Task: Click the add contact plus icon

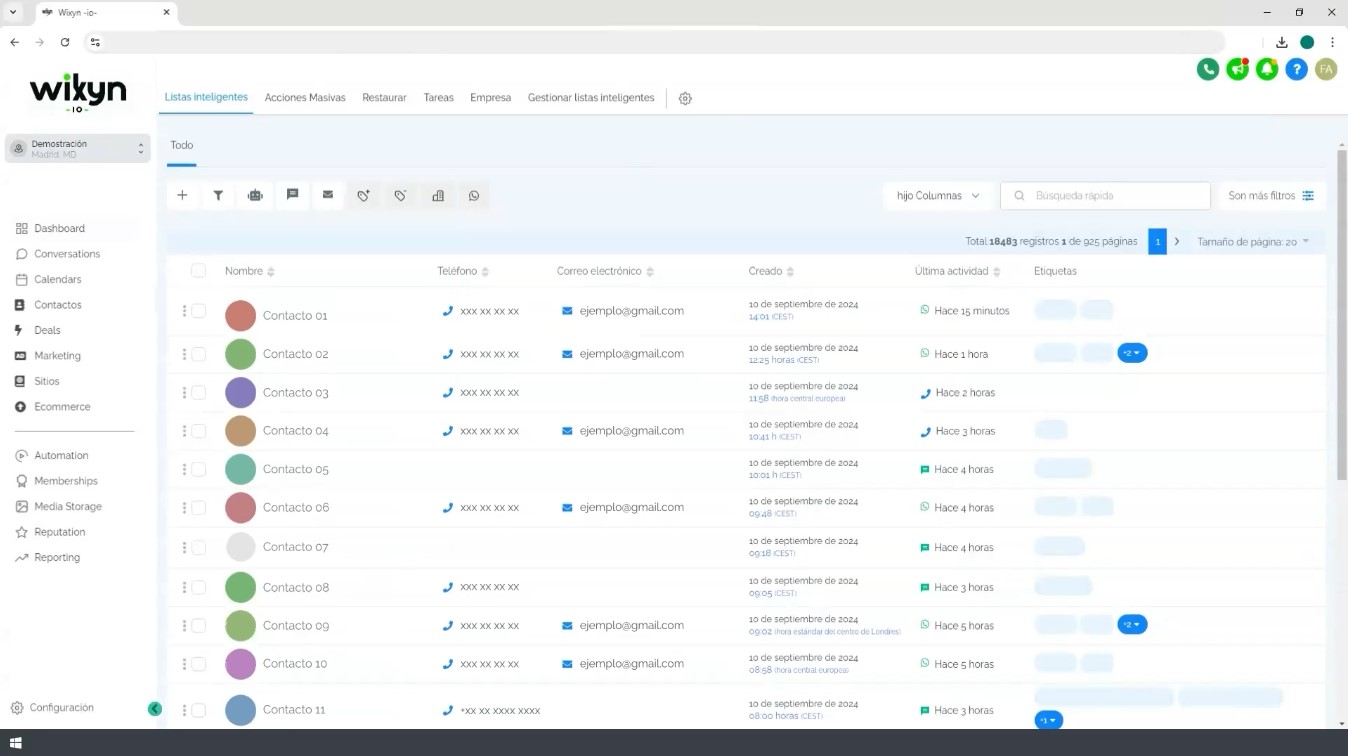Action: [182, 195]
